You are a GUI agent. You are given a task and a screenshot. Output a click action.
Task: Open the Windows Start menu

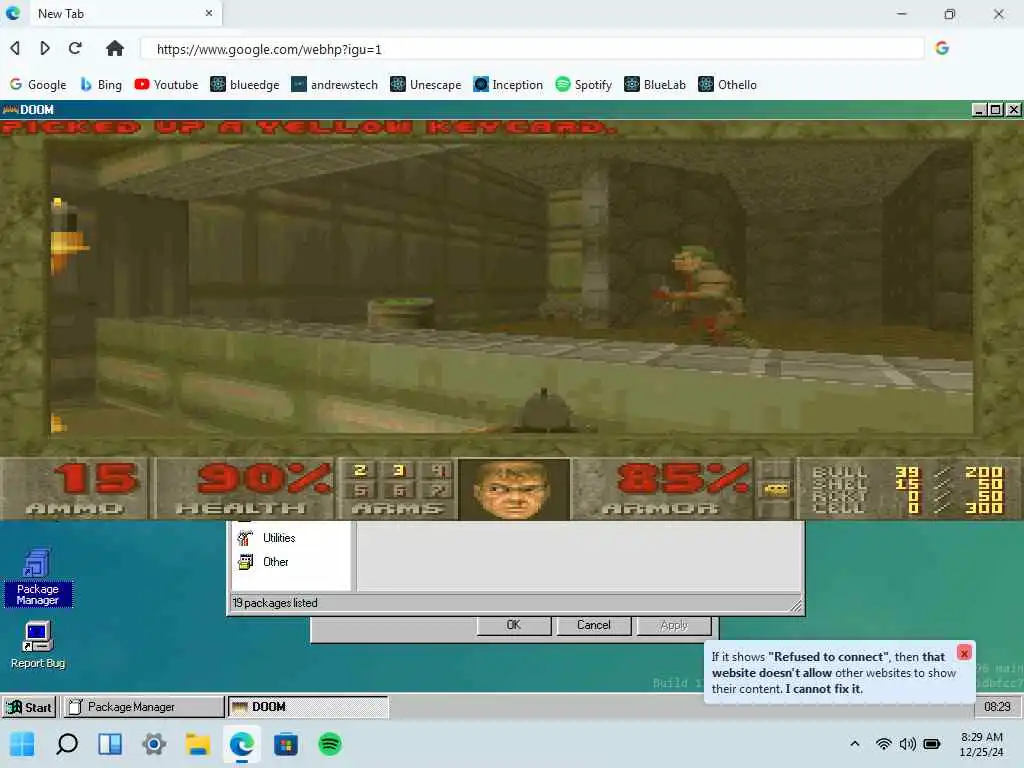pyautogui.click(x=22, y=744)
